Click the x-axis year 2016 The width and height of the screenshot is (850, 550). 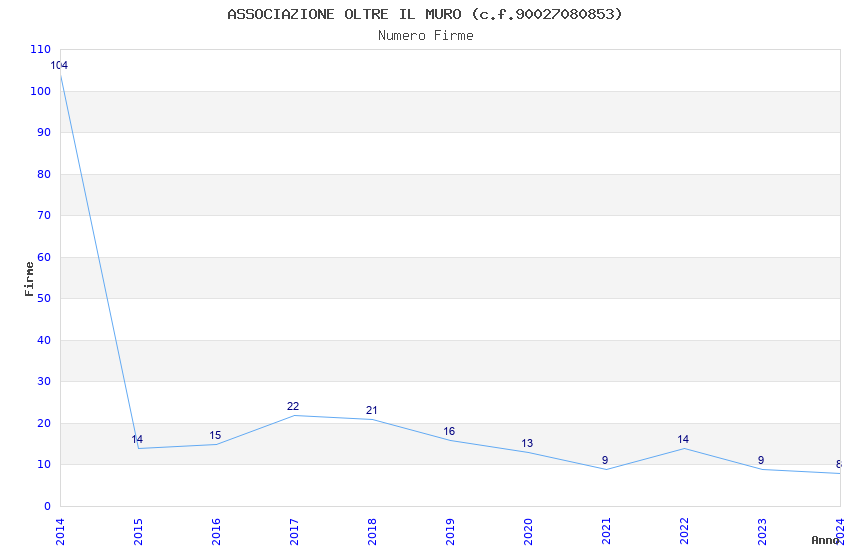[x=216, y=532]
